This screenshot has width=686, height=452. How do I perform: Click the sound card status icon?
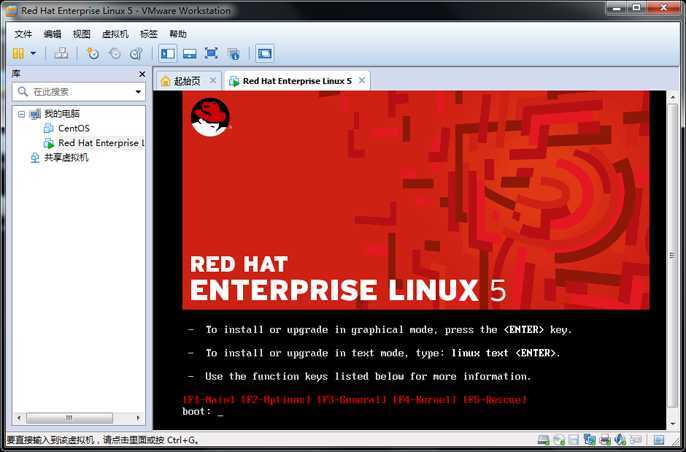(x=620, y=440)
